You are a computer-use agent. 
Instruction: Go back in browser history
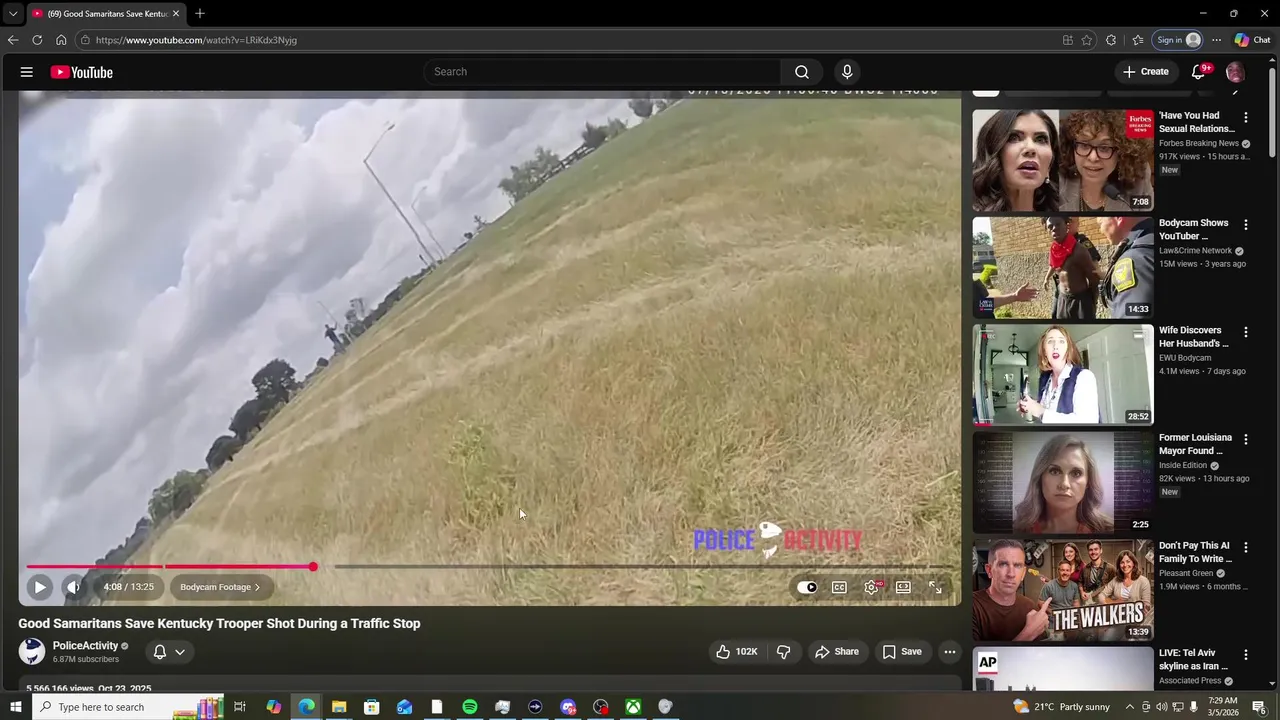pyautogui.click(x=13, y=40)
